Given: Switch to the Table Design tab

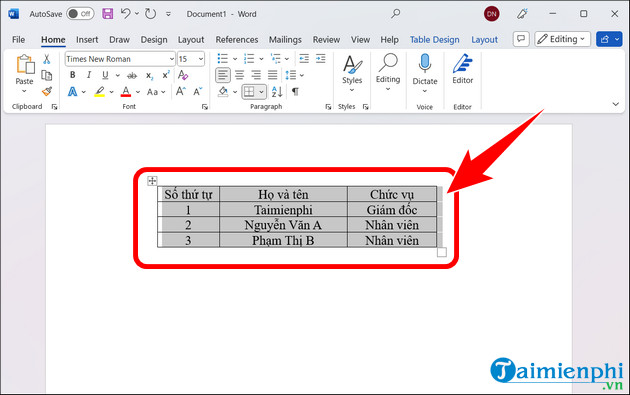Looking at the screenshot, I should point(434,40).
